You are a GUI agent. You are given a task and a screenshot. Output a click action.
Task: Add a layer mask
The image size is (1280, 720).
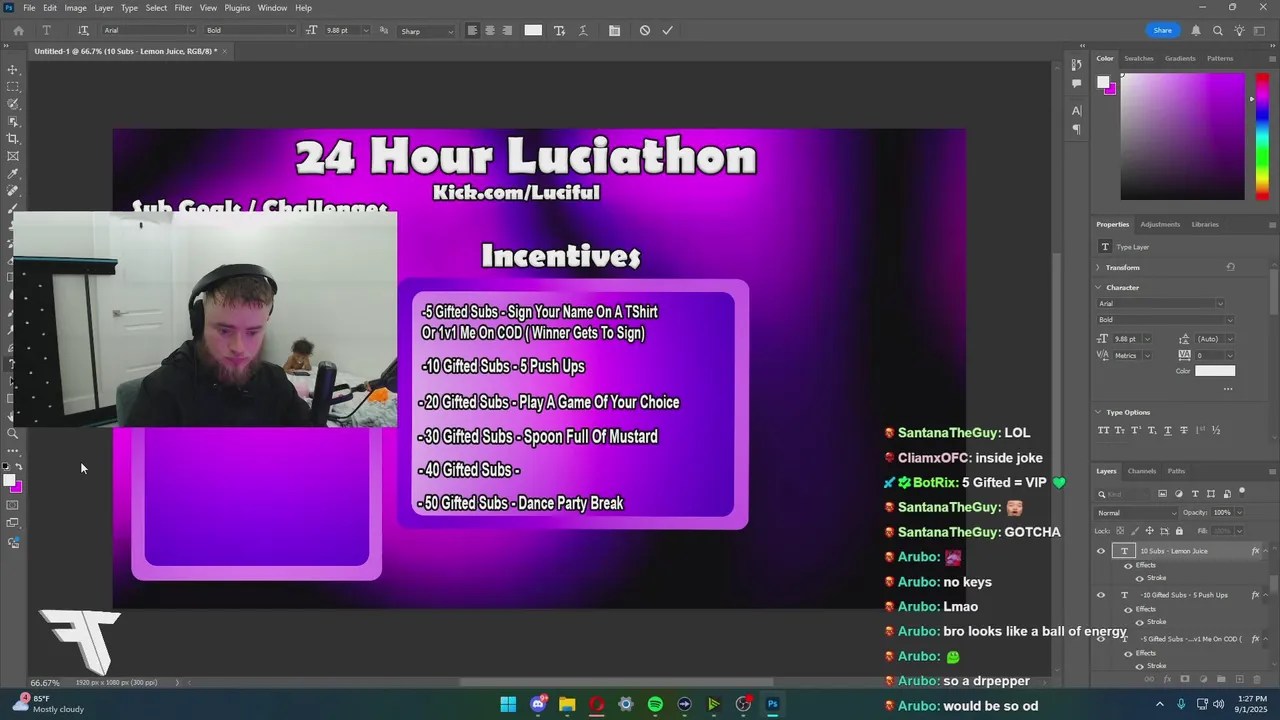pos(1186,679)
